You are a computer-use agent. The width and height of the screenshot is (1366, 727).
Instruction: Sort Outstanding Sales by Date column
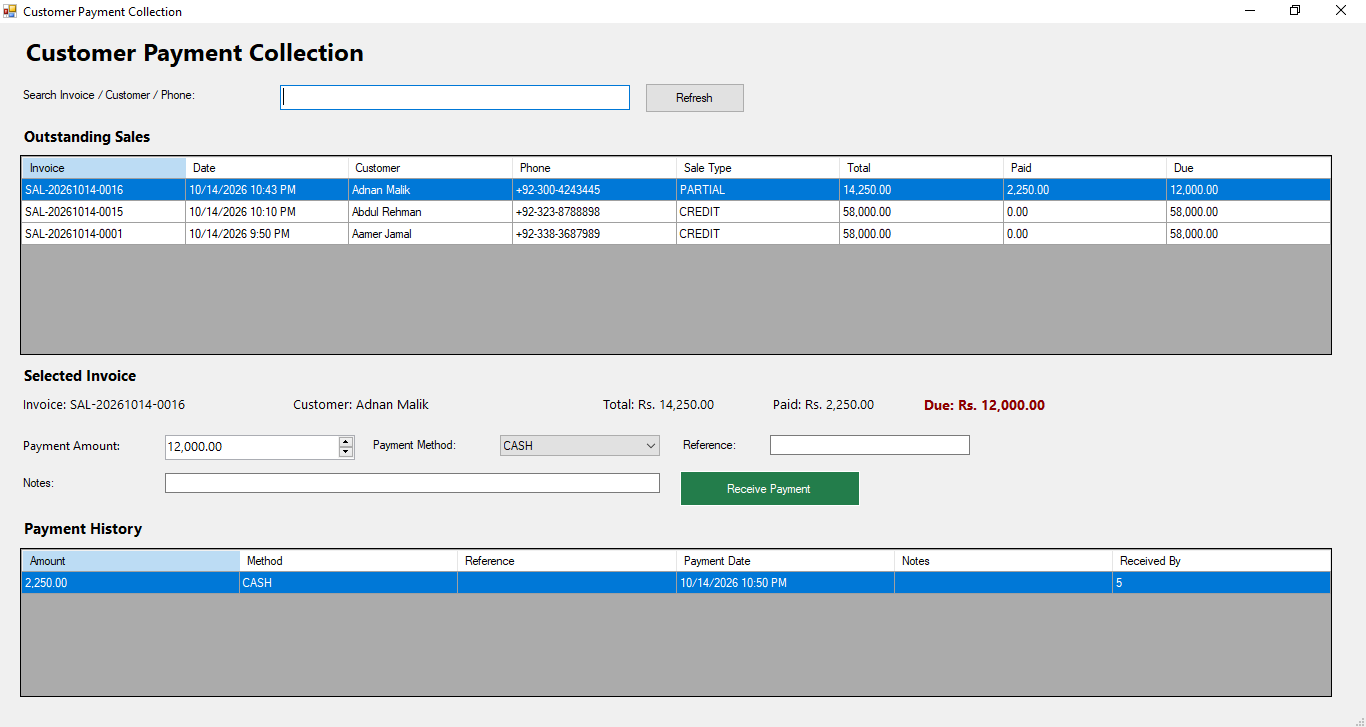[267, 168]
